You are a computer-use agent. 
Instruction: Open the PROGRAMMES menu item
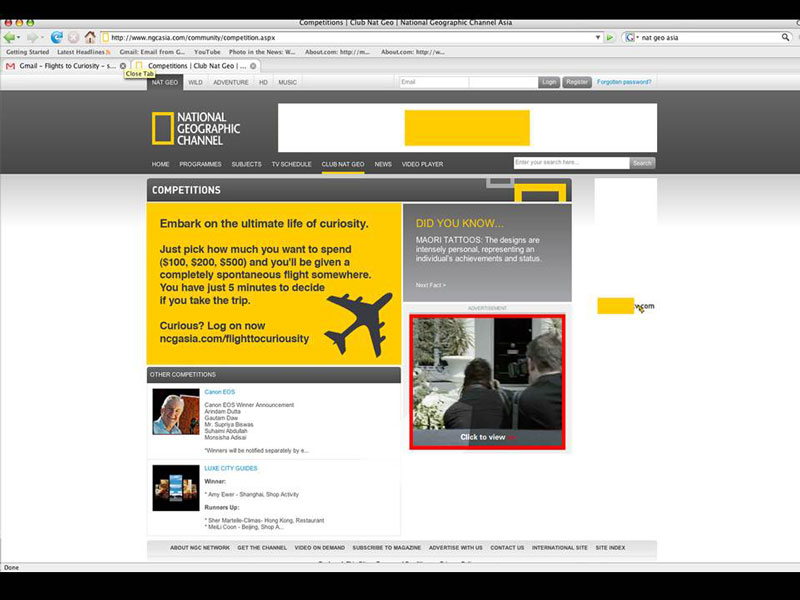pyautogui.click(x=200, y=164)
